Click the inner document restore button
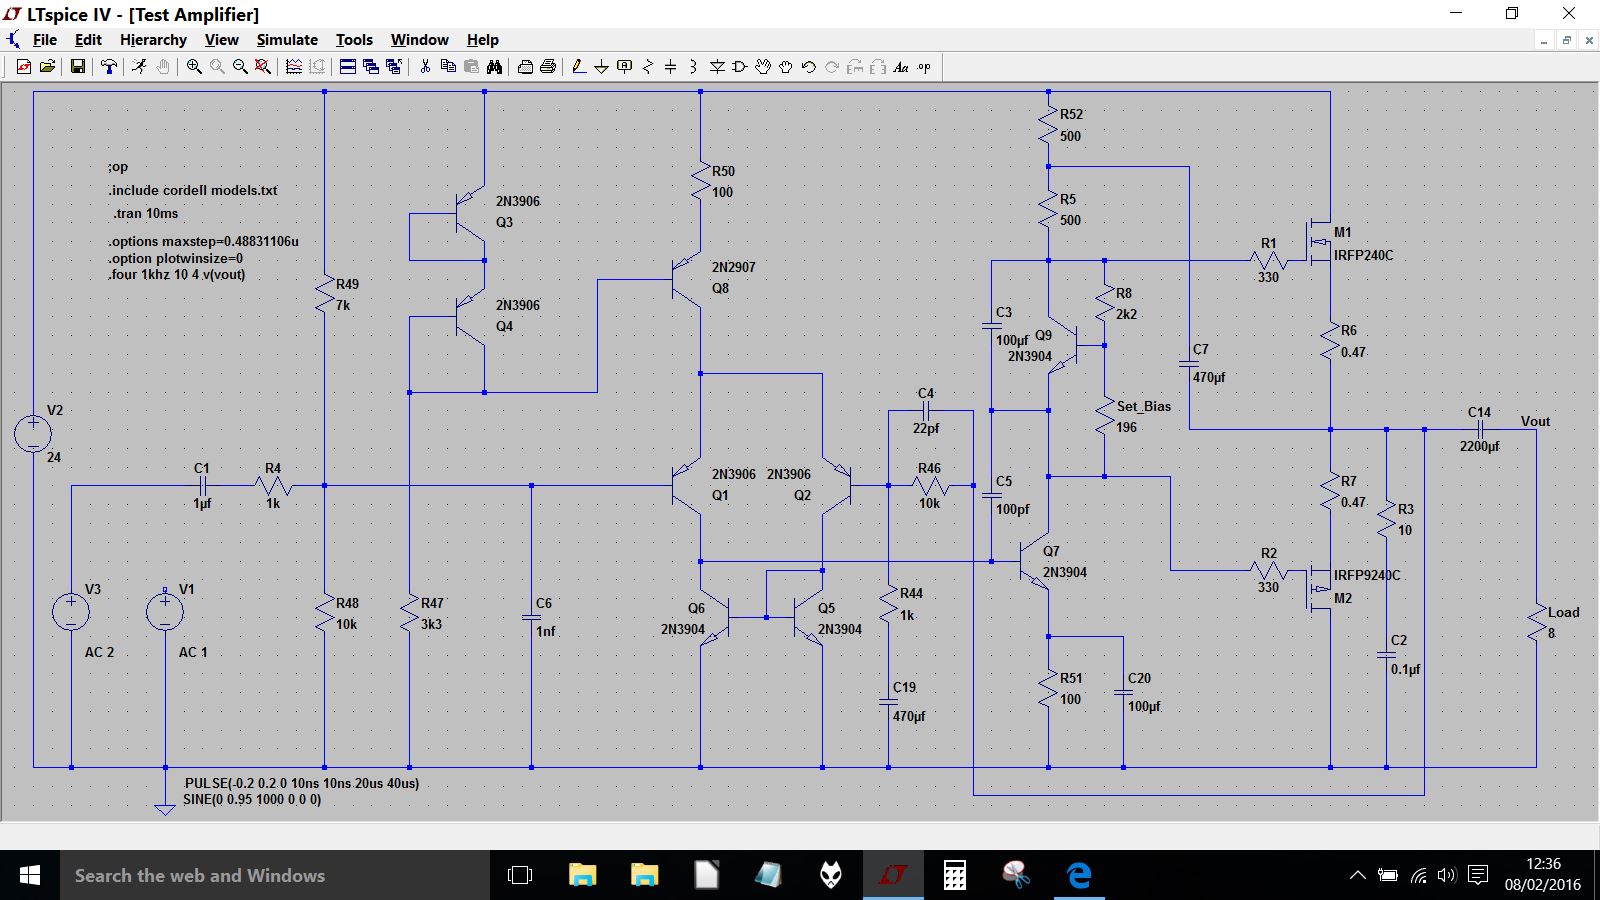 (1566, 40)
